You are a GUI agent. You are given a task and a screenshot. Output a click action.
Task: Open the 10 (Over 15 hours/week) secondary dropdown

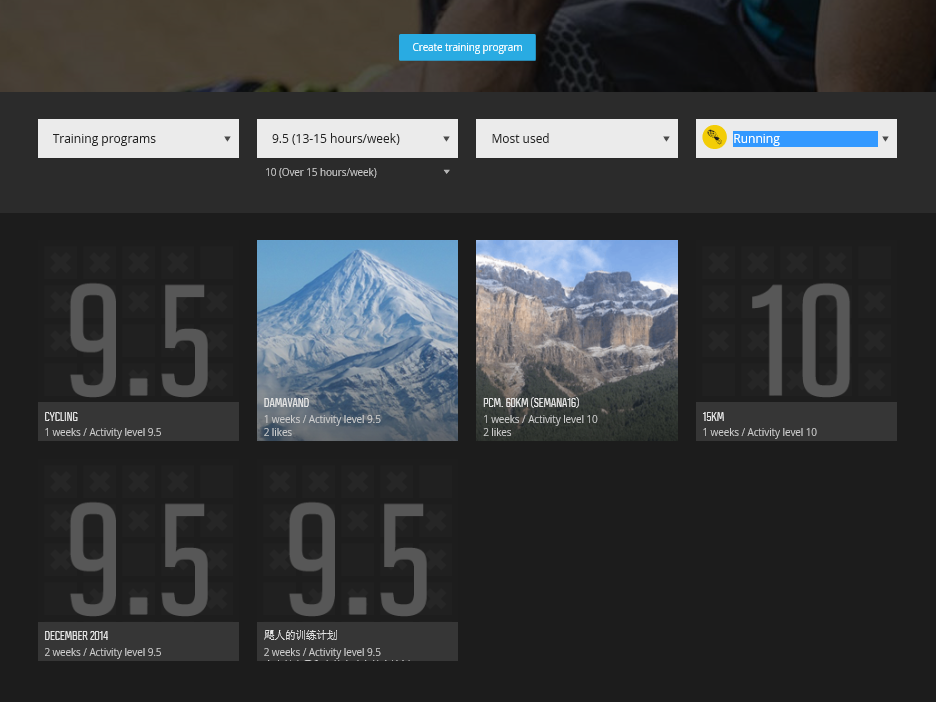click(x=358, y=172)
